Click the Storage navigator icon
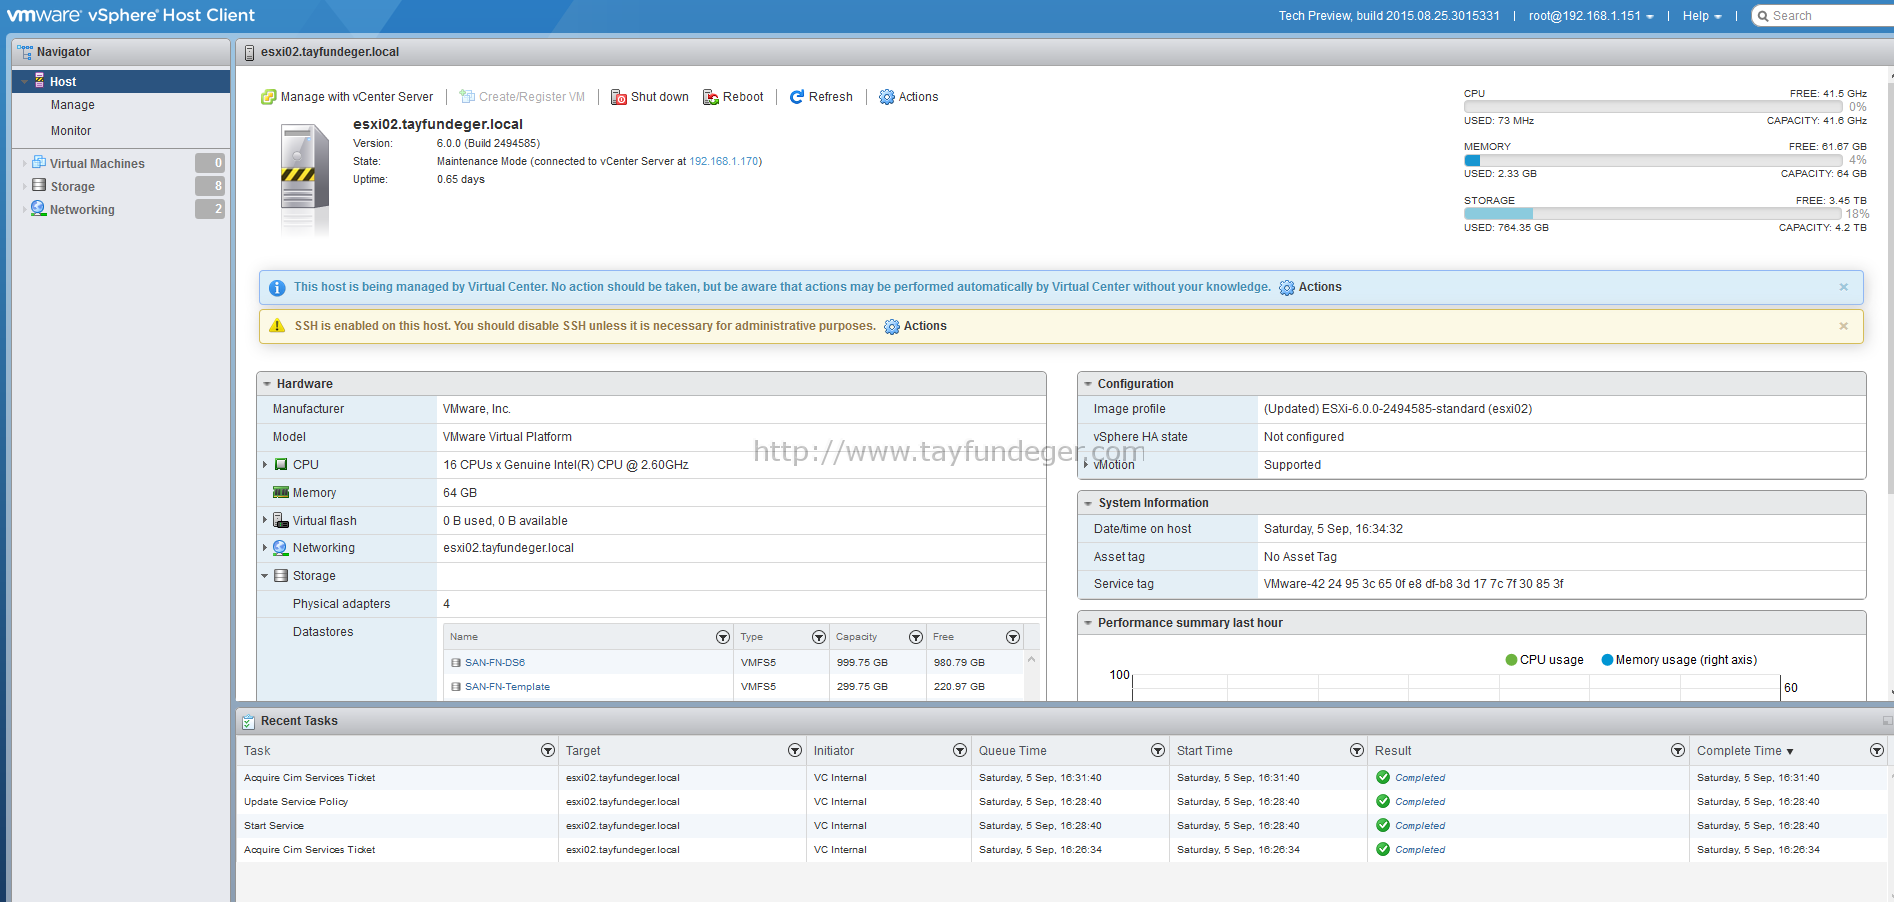The image size is (1894, 902). click(39, 185)
